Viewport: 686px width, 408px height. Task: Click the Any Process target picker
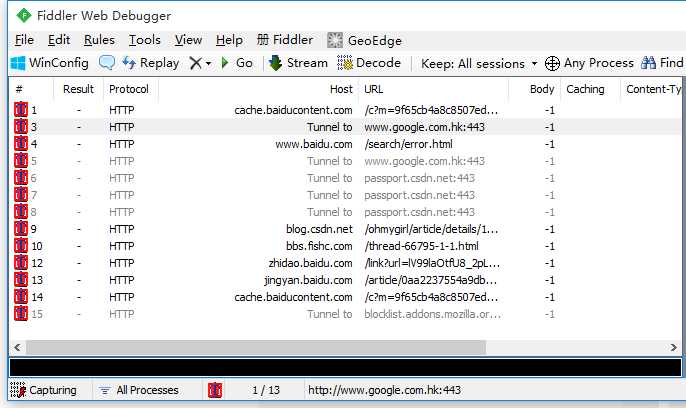tap(589, 63)
